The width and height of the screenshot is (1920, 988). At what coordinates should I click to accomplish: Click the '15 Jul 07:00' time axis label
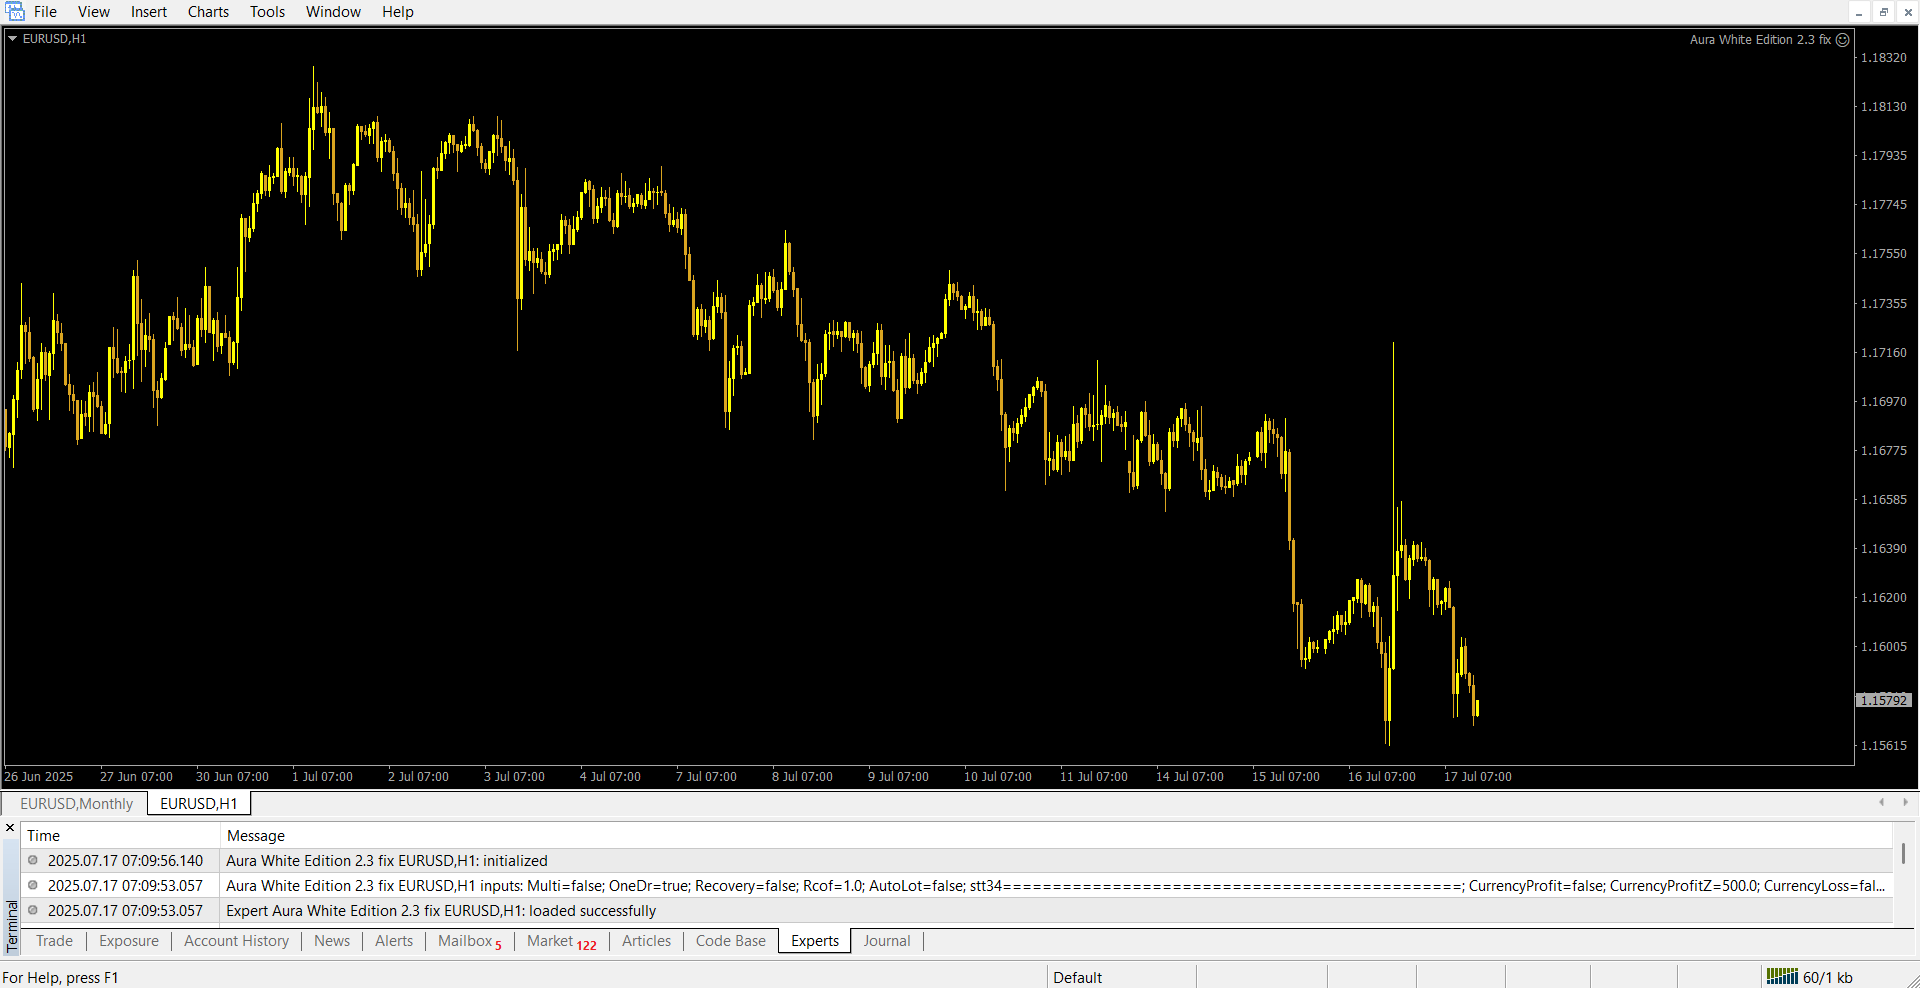point(1285,777)
